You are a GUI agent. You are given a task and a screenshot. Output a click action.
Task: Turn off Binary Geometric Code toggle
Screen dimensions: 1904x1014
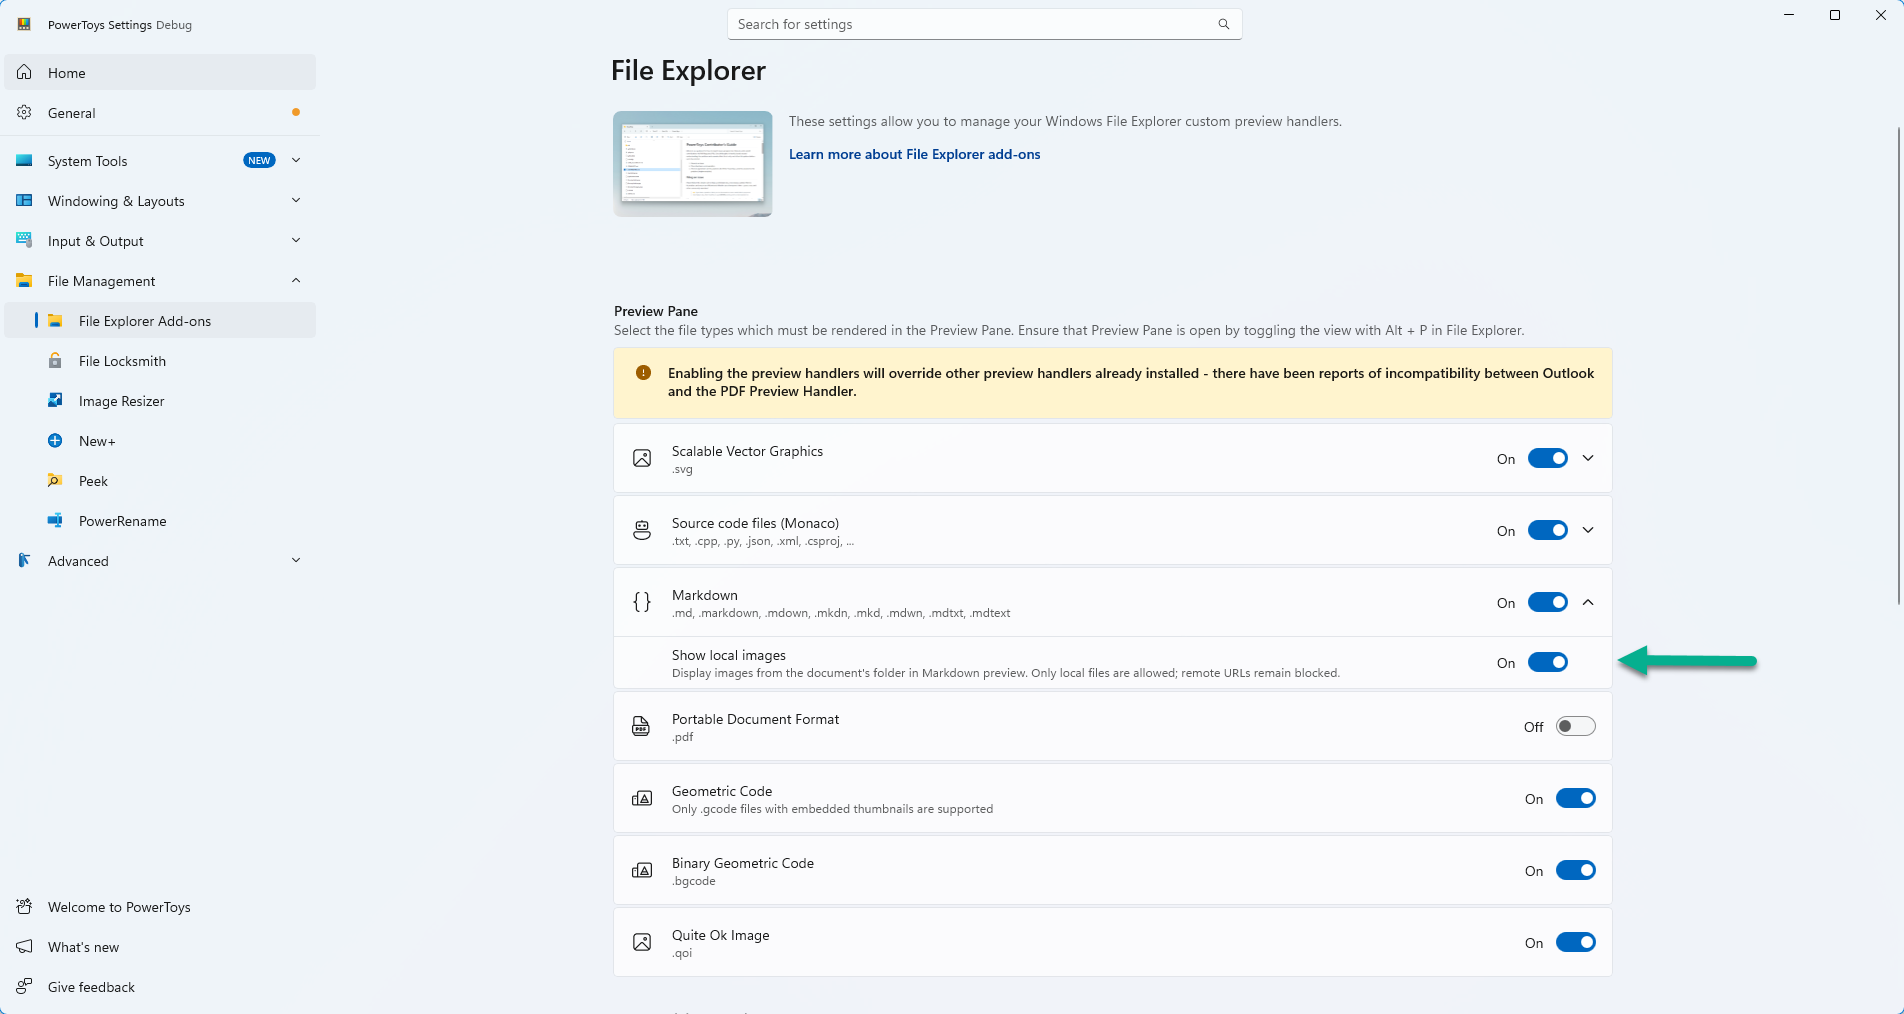[x=1576, y=871]
